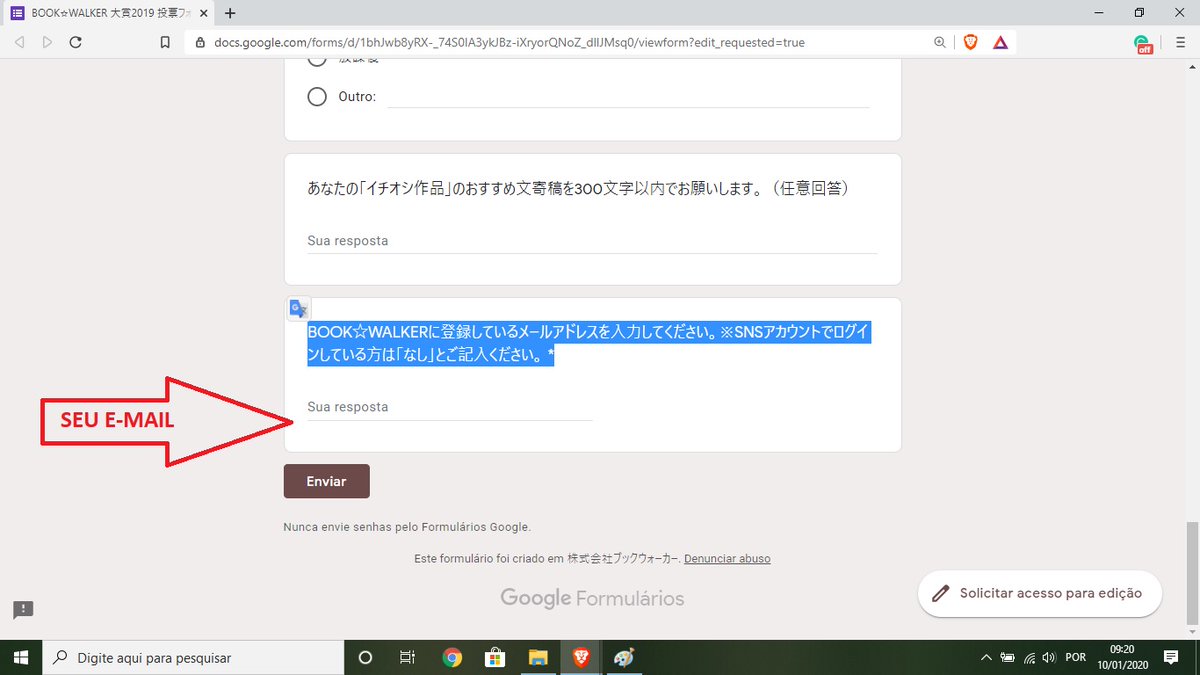This screenshot has height=675, width=1200.
Task: Click the Enviar button
Action: pos(326,481)
